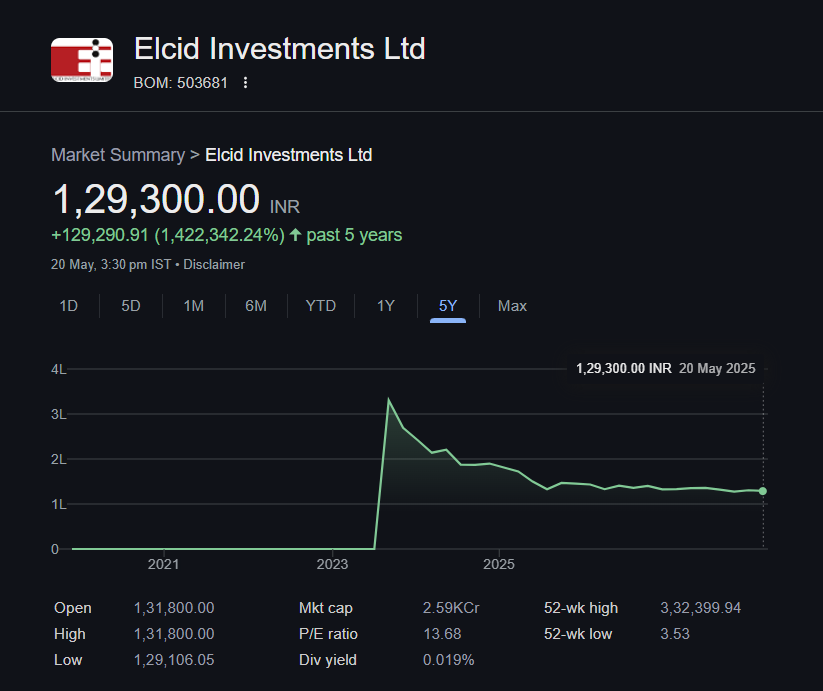Click the chart peak near 3L
This screenshot has width=823, height=691.
(388, 399)
